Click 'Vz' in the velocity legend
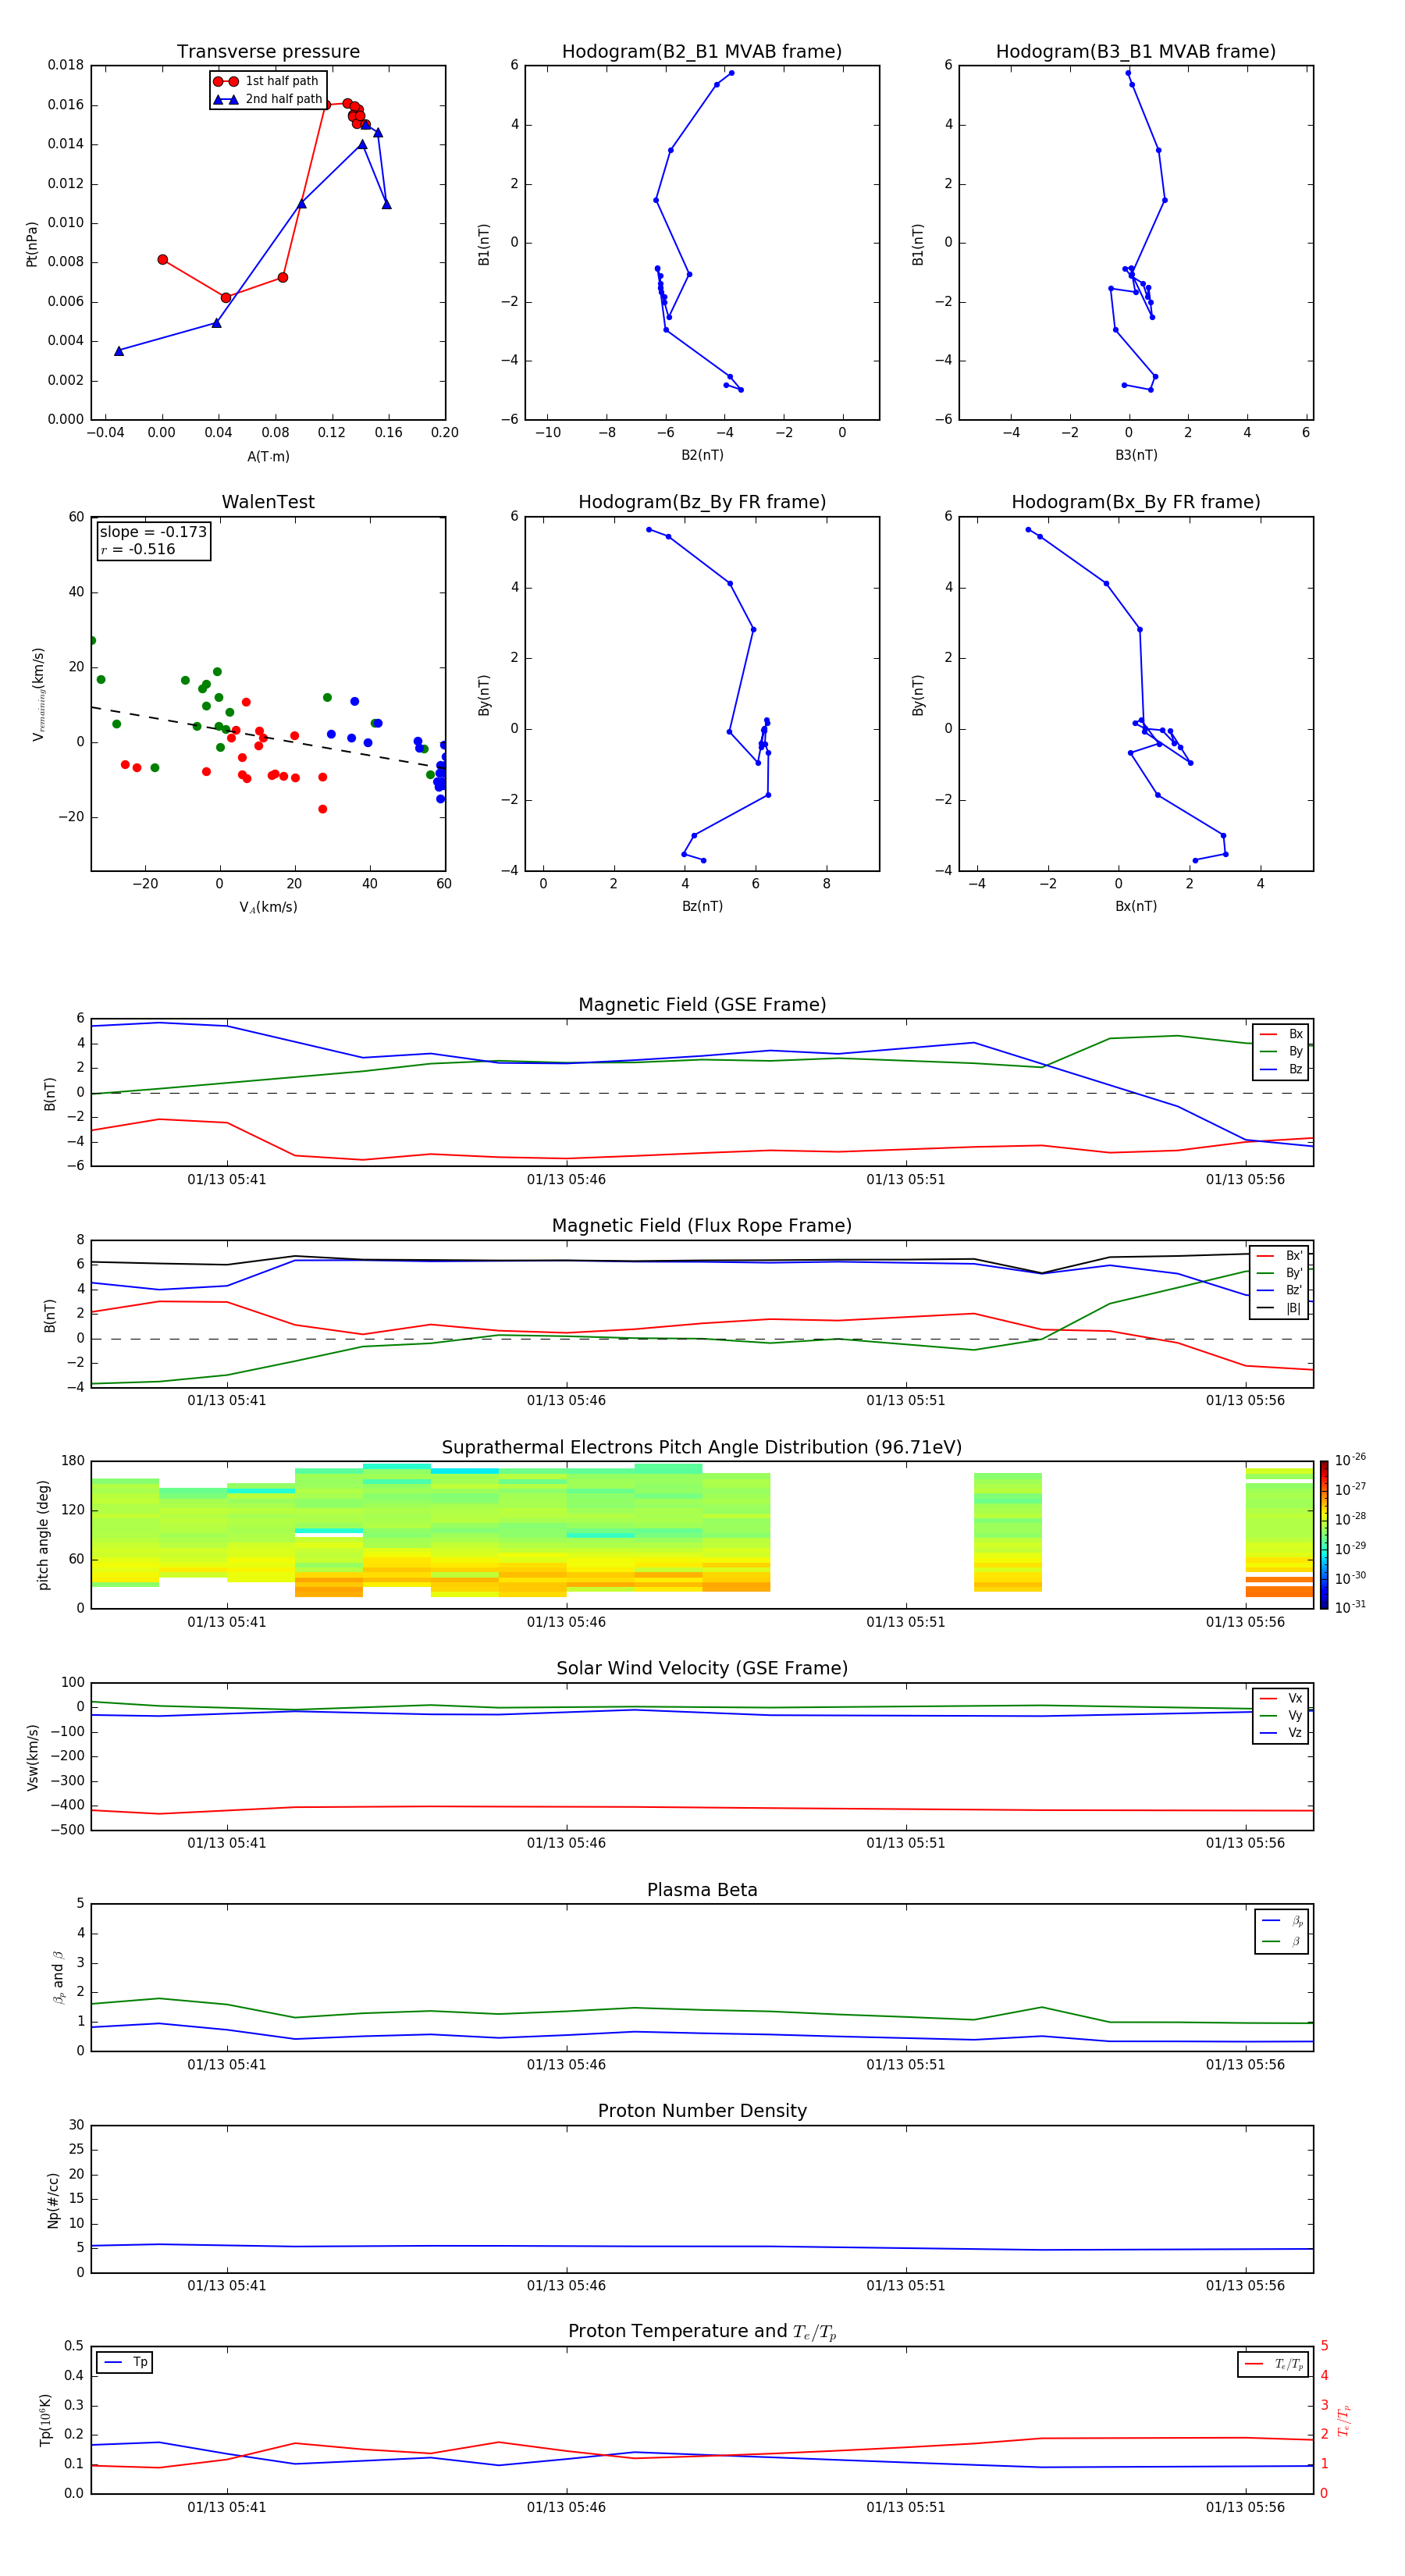This screenshot has width=1405, height=2576. (x=1282, y=1733)
